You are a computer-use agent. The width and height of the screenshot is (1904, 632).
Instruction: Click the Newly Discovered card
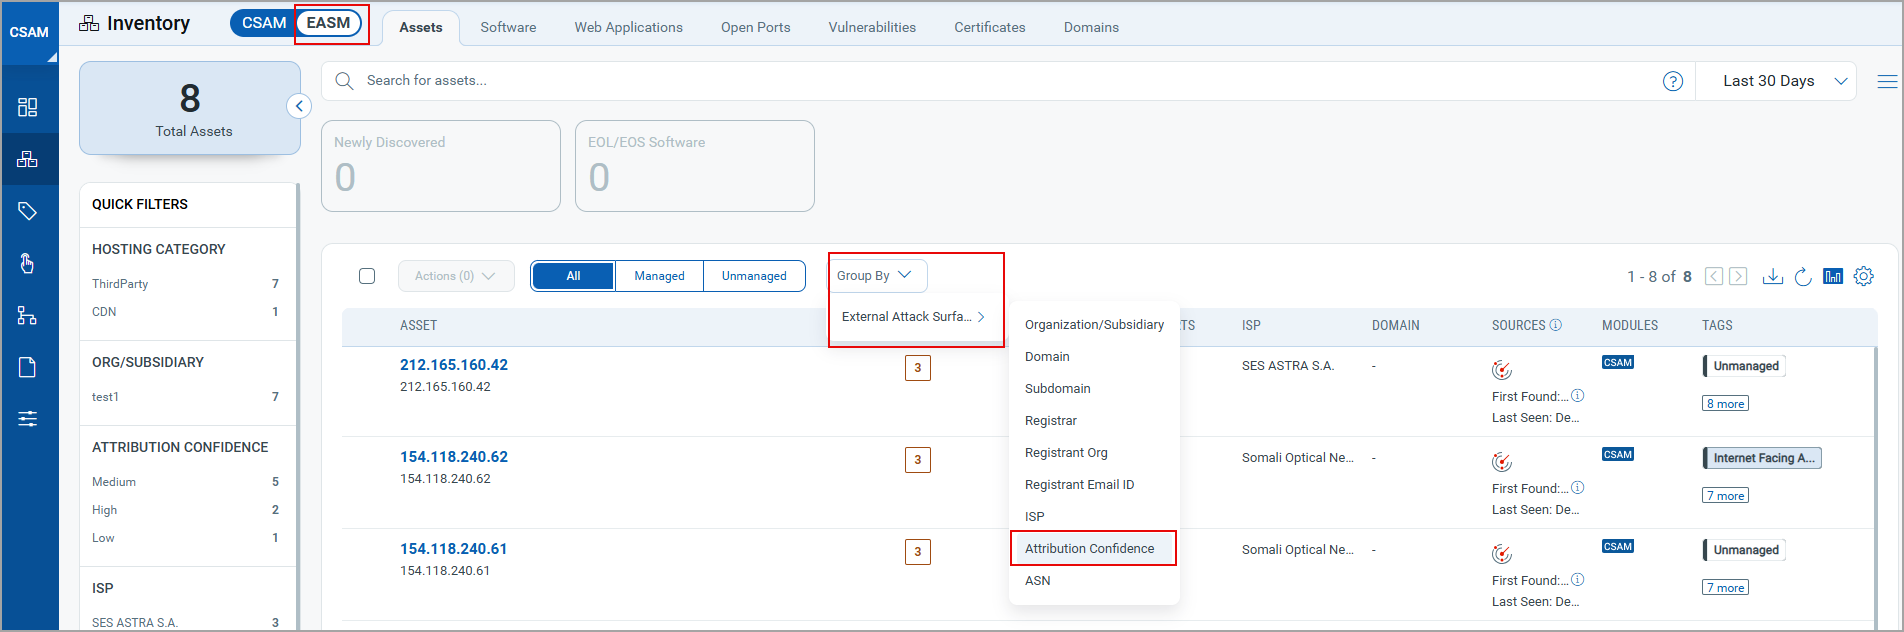tap(440, 166)
